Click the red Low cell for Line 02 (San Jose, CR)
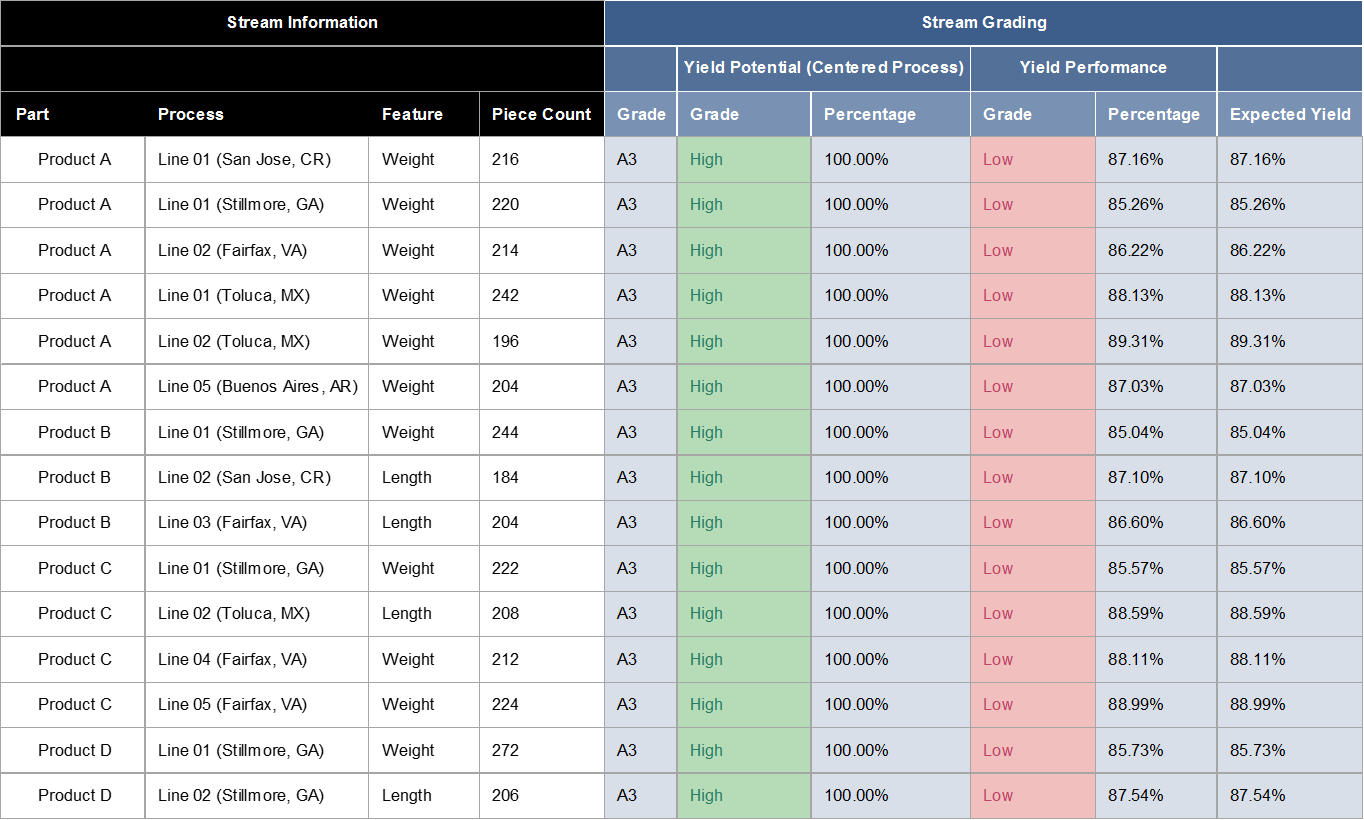 (1032, 477)
